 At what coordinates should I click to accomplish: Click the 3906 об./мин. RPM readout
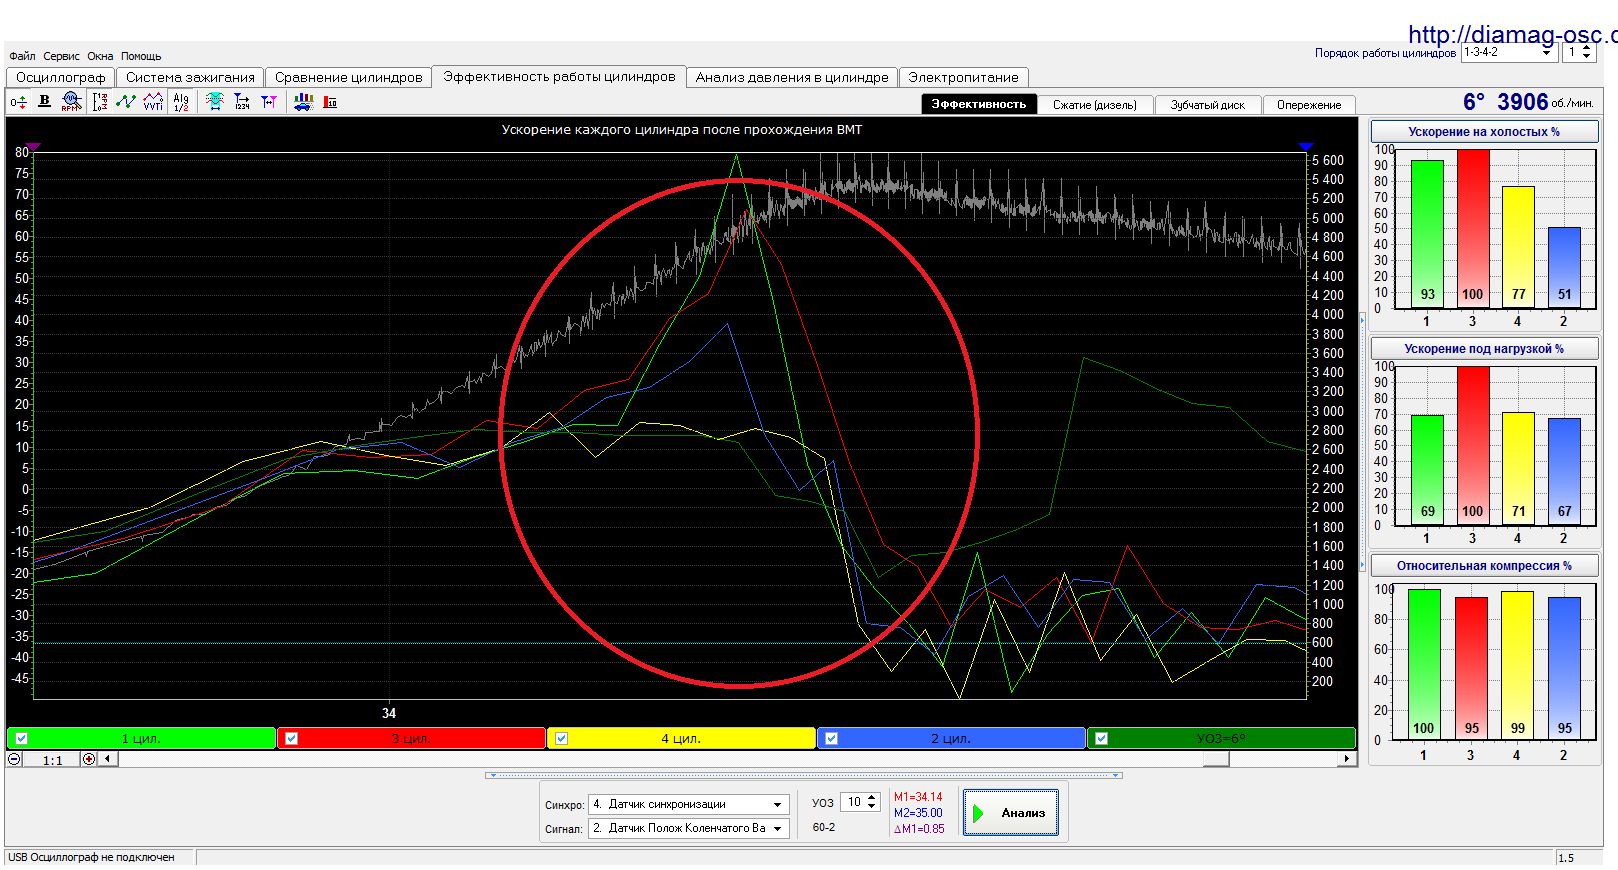click(x=1544, y=102)
